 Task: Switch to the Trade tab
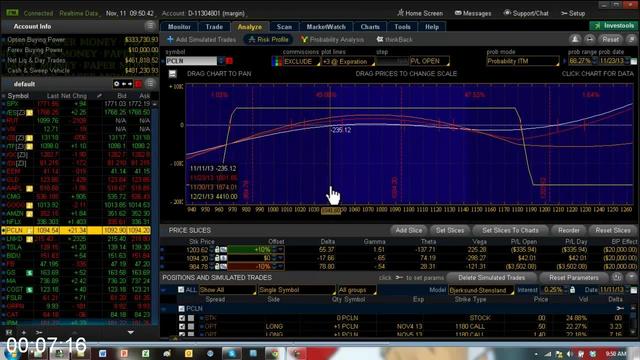click(214, 27)
